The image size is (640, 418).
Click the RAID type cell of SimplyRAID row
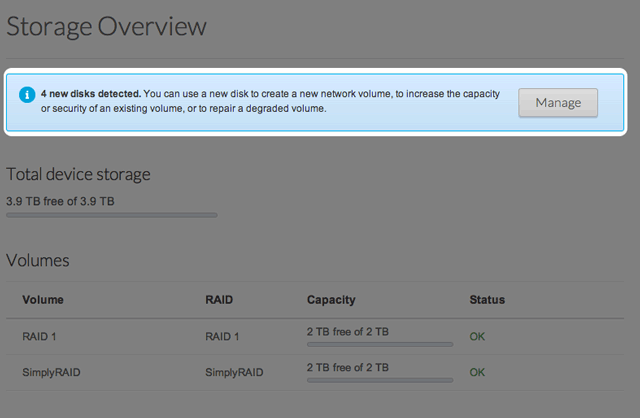pyautogui.click(x=236, y=372)
